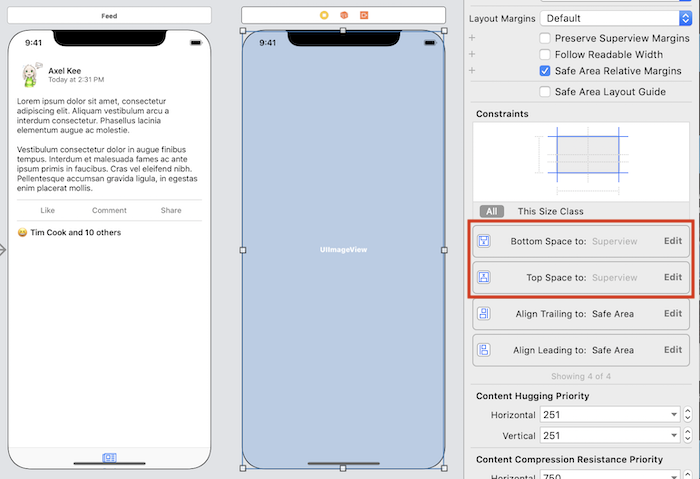Switch to This Size Class tab
The image size is (700, 479).
550,211
